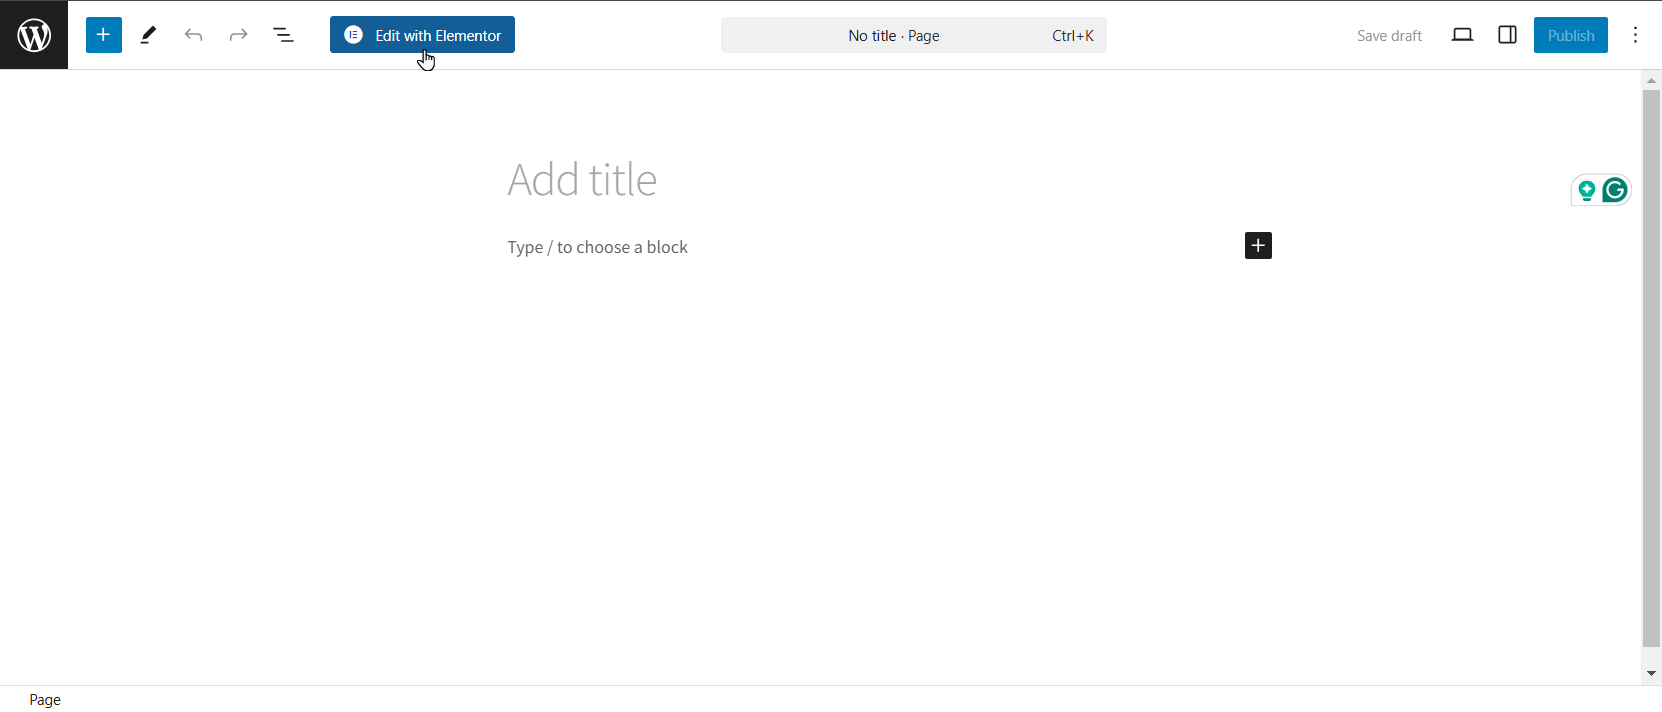The width and height of the screenshot is (1662, 712).
Task: Click Save draft
Action: [x=1389, y=35]
